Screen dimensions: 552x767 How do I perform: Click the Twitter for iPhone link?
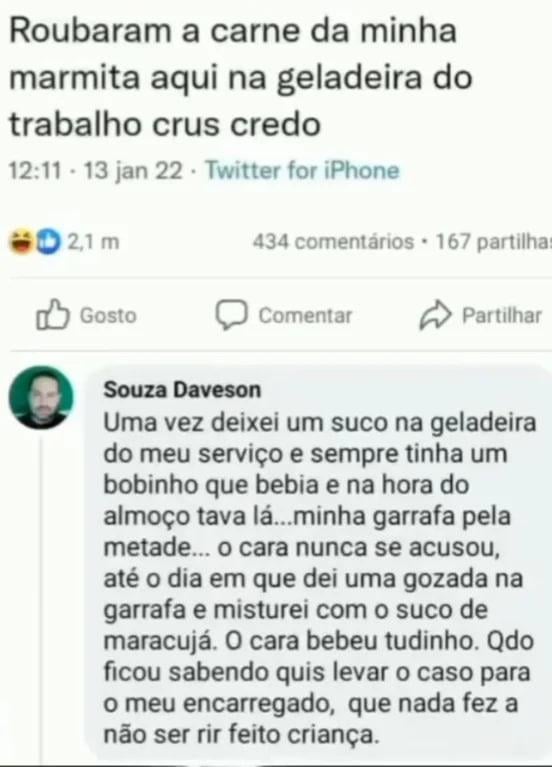tap(302, 170)
